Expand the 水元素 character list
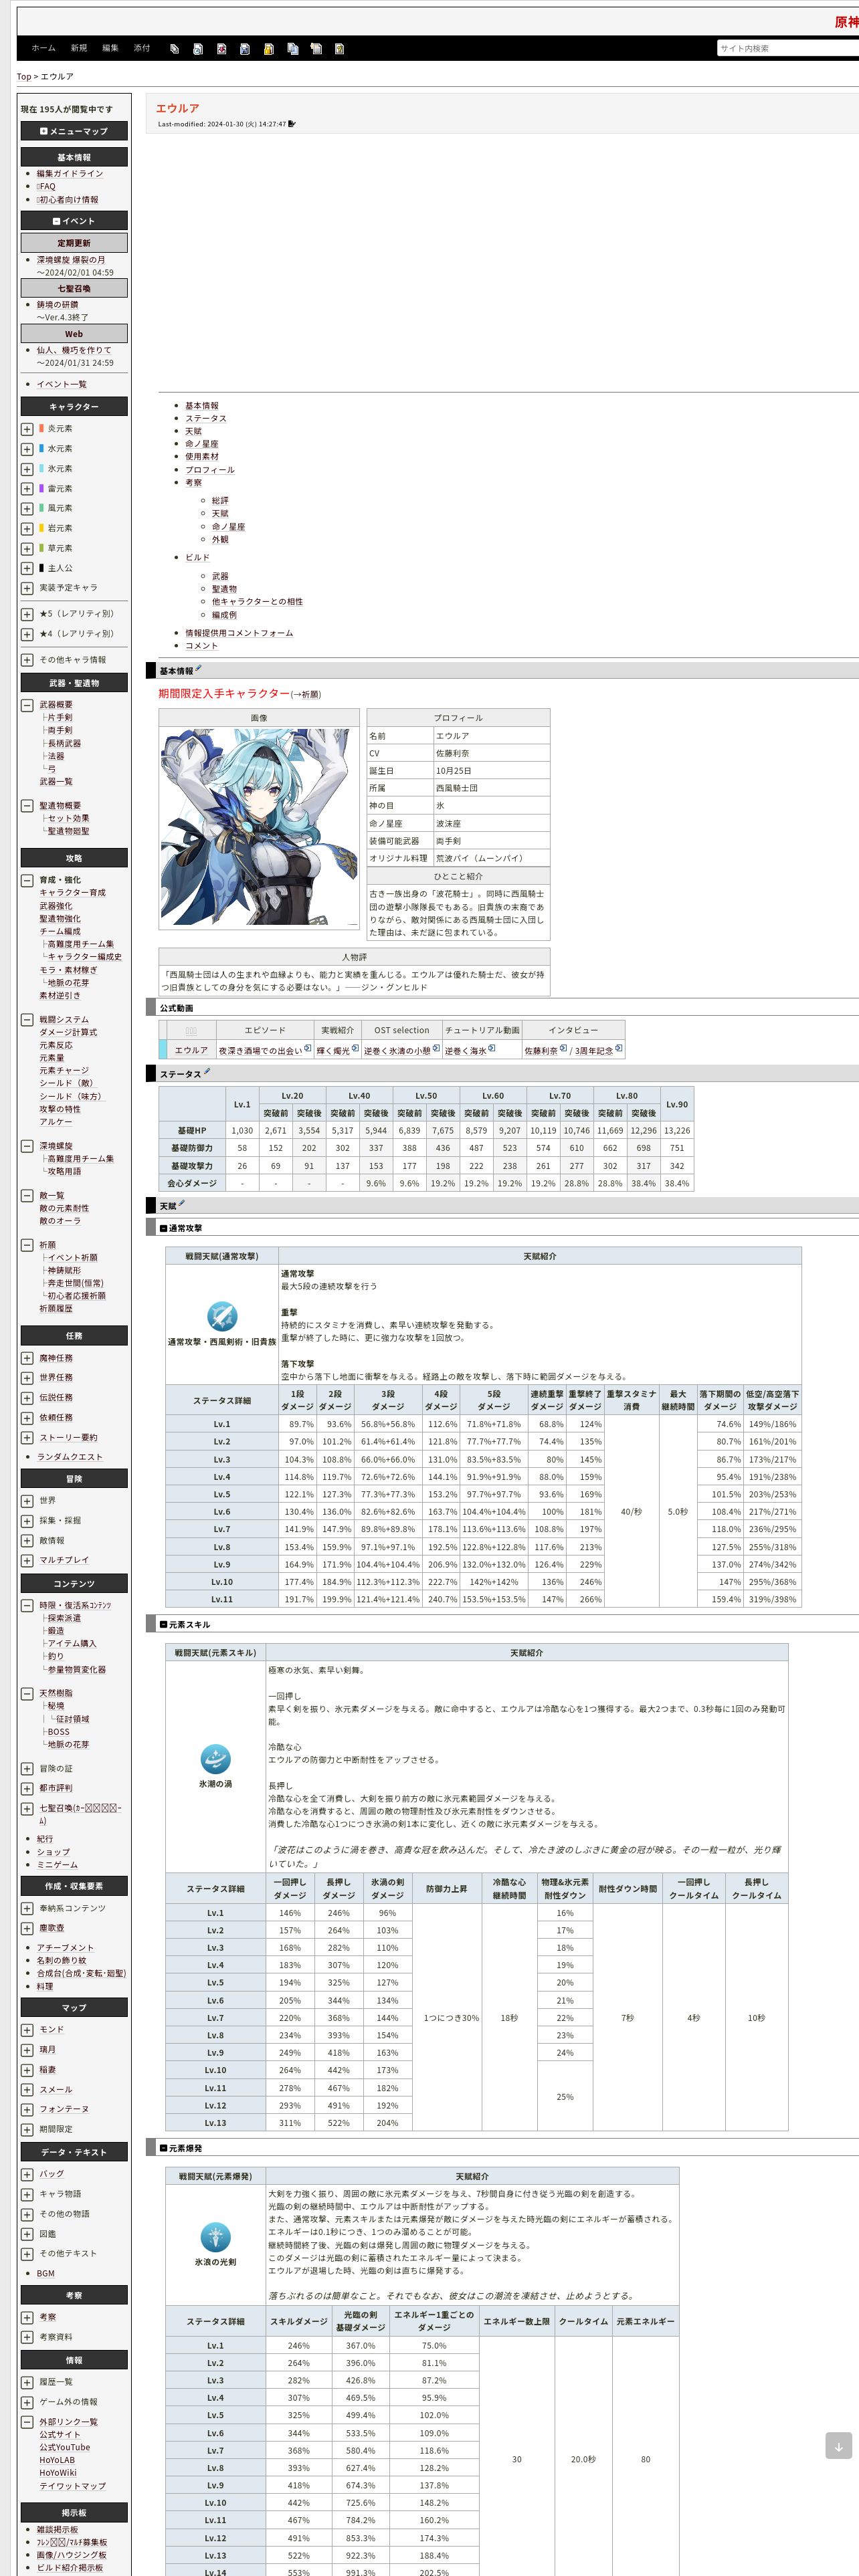 click(x=27, y=449)
